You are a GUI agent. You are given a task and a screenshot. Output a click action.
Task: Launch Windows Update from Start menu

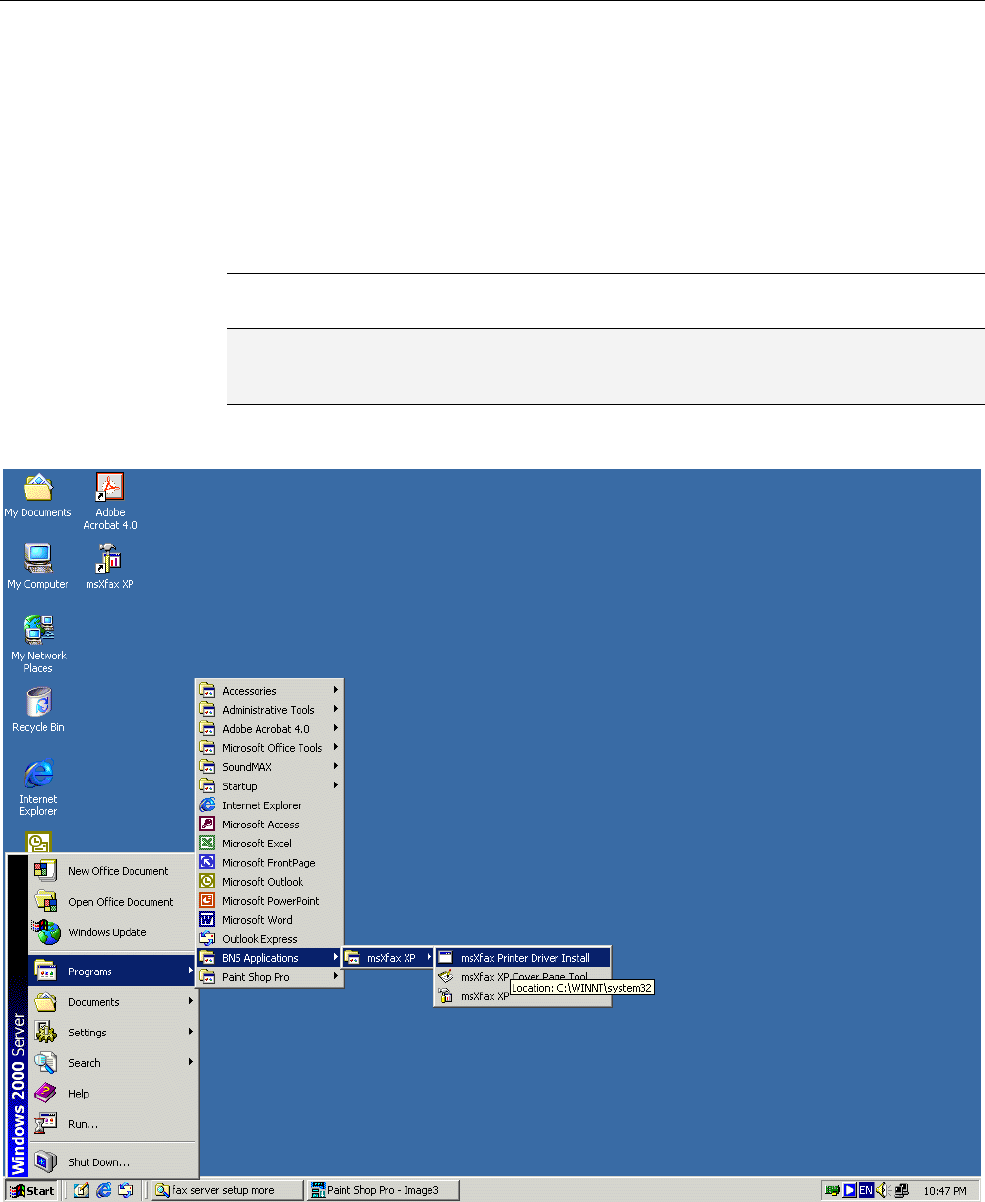[x=113, y=932]
